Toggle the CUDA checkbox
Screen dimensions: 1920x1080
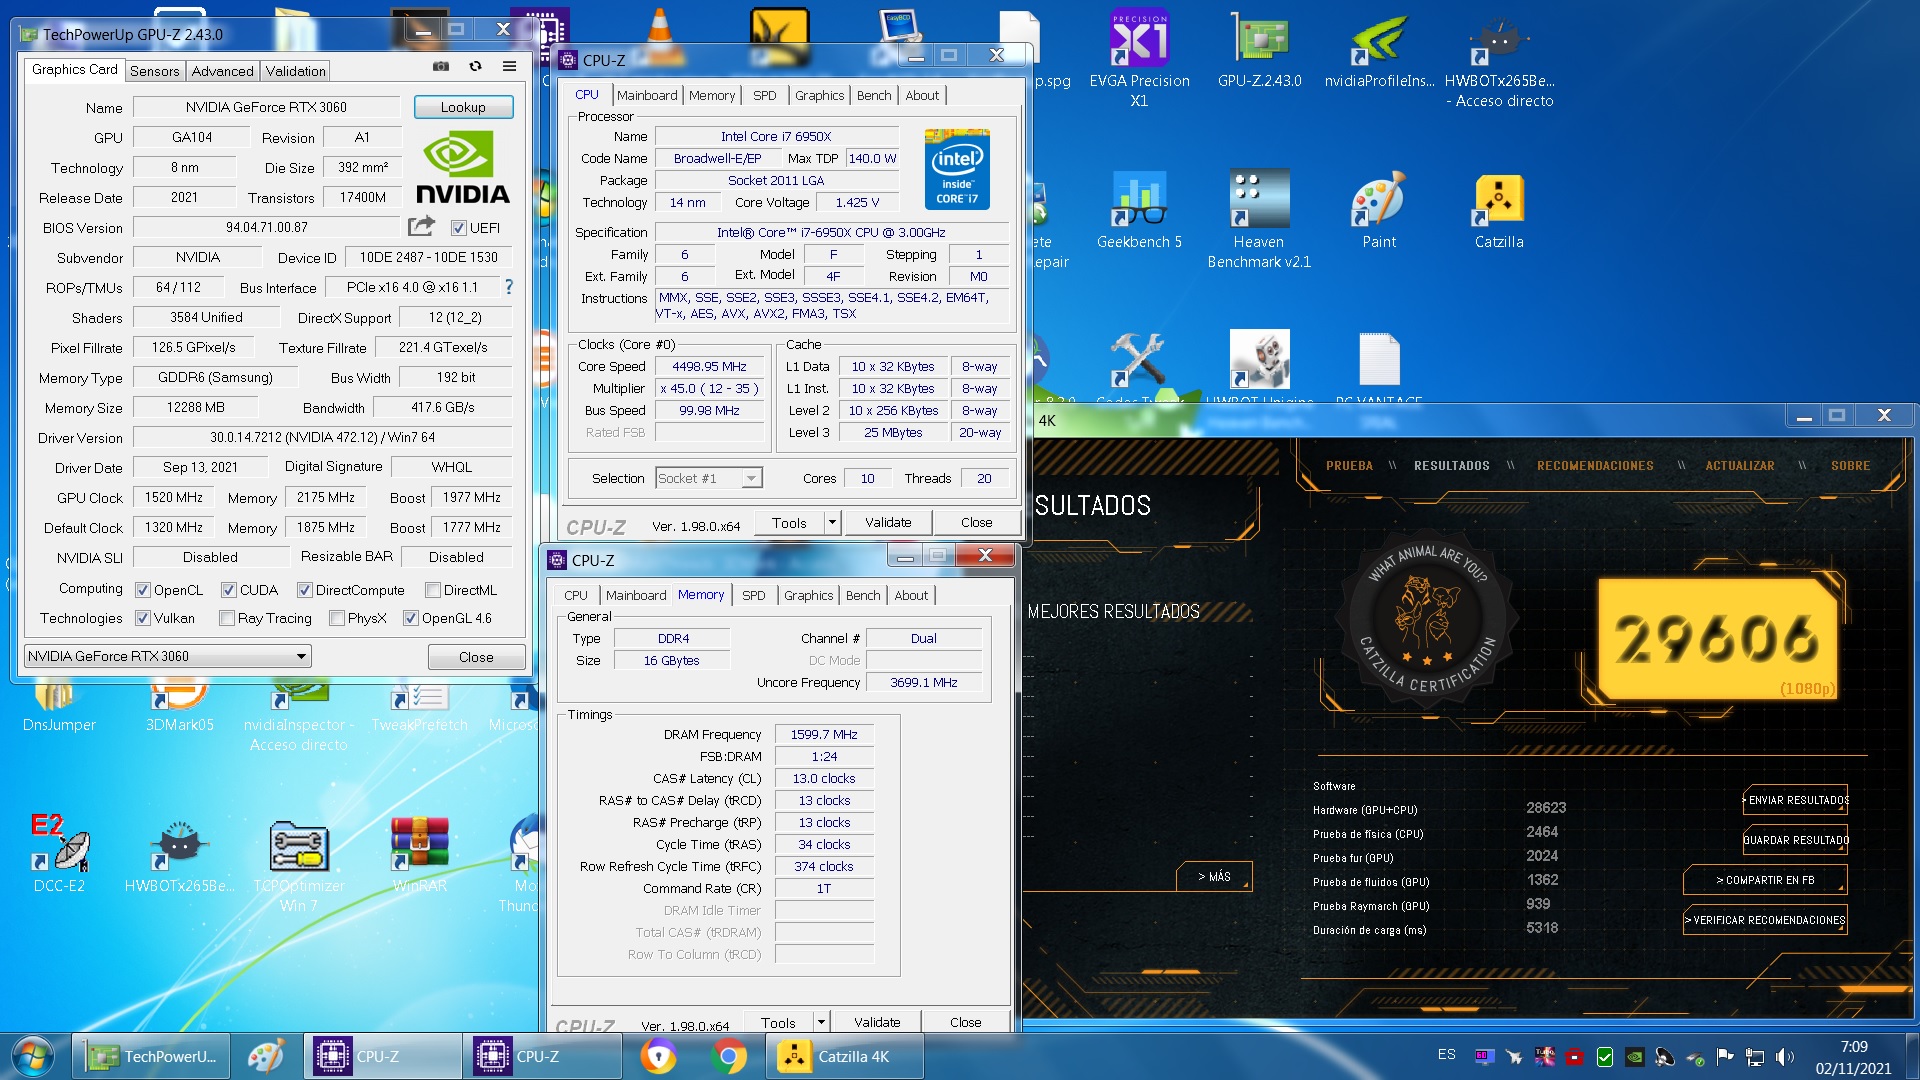point(229,590)
